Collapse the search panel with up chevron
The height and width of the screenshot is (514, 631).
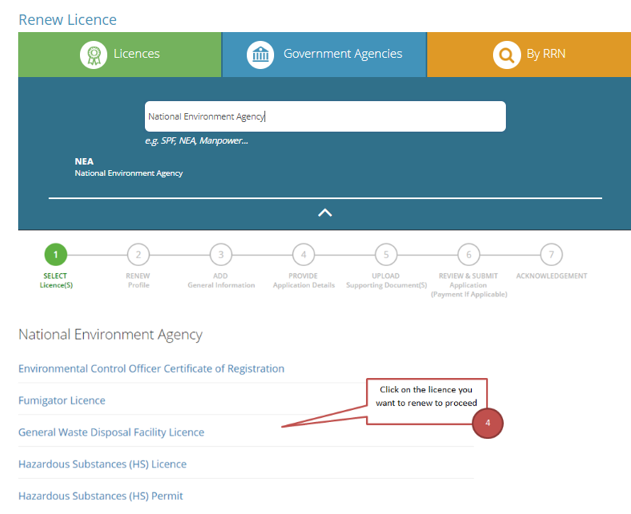coord(325,212)
